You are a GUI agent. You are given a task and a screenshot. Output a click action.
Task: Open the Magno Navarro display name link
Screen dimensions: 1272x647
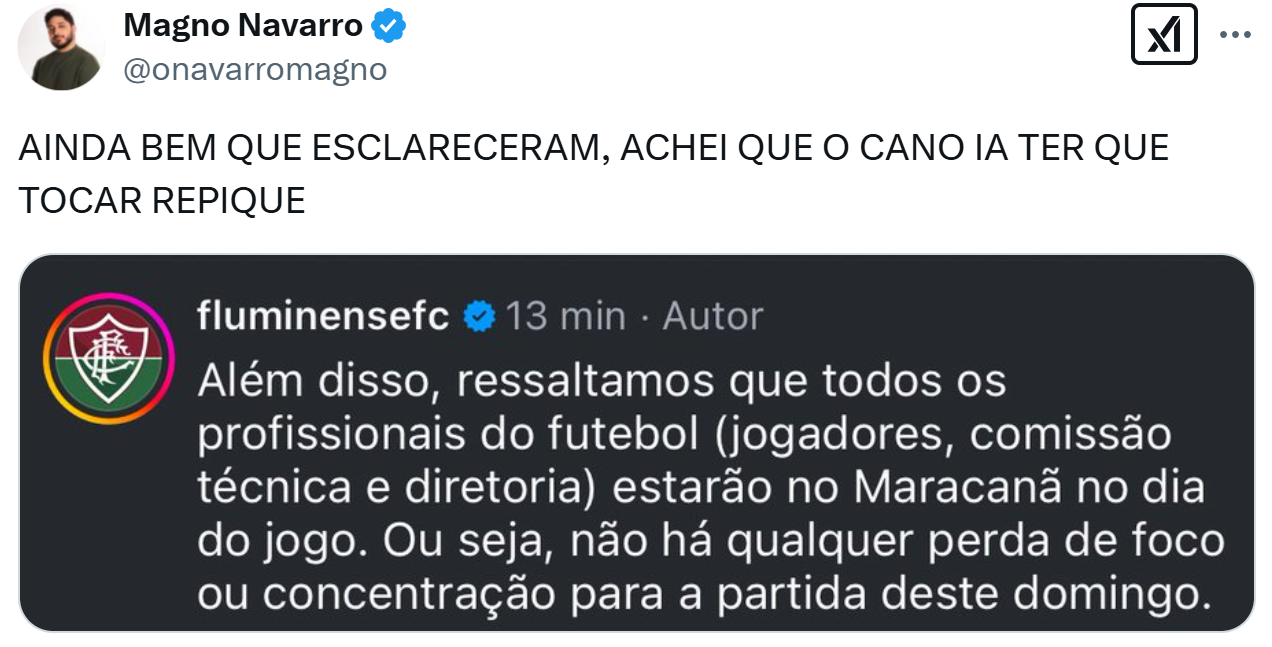click(243, 26)
